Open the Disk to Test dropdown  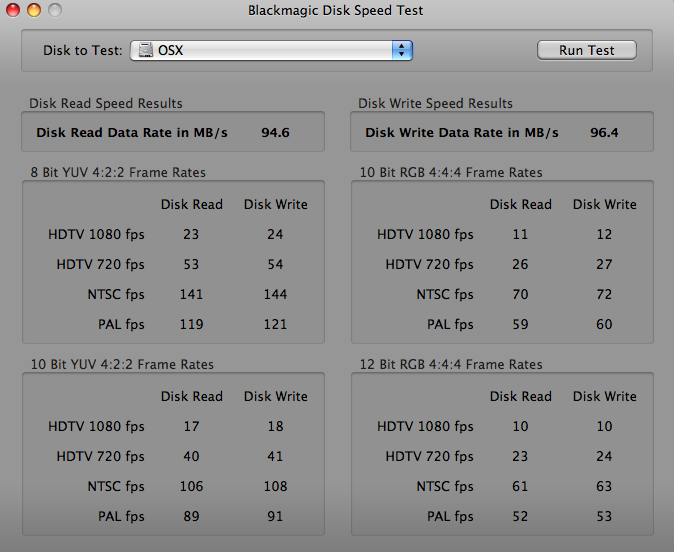(271, 50)
